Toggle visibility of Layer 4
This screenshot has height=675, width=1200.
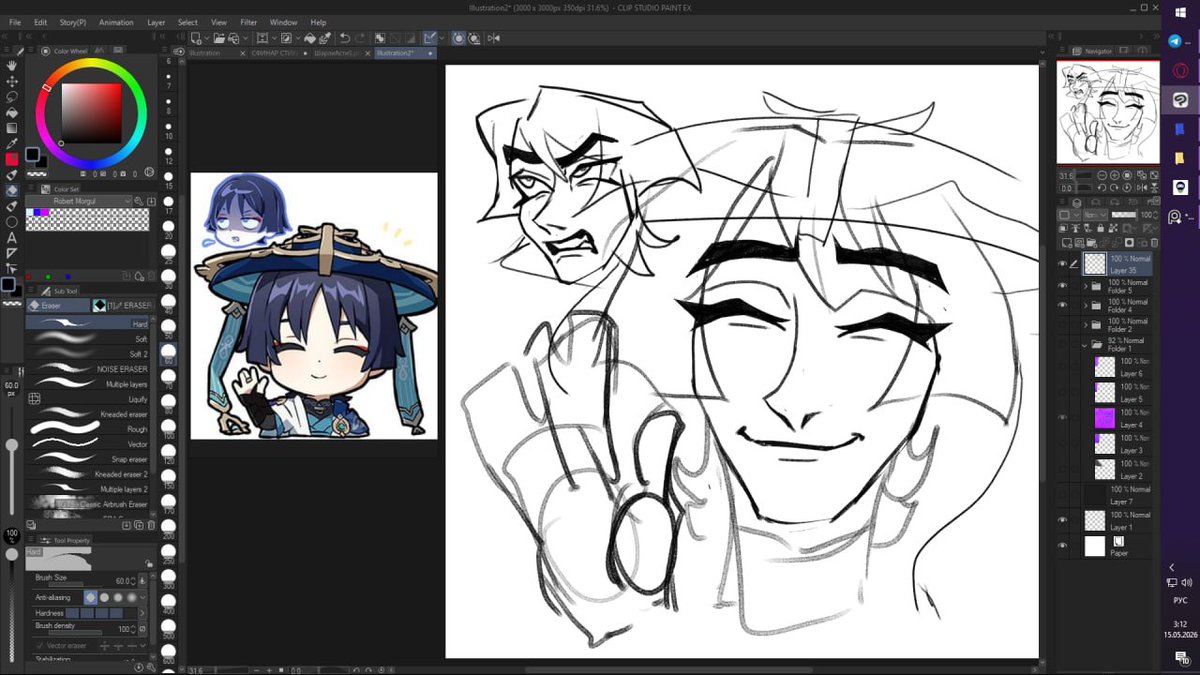point(1063,418)
